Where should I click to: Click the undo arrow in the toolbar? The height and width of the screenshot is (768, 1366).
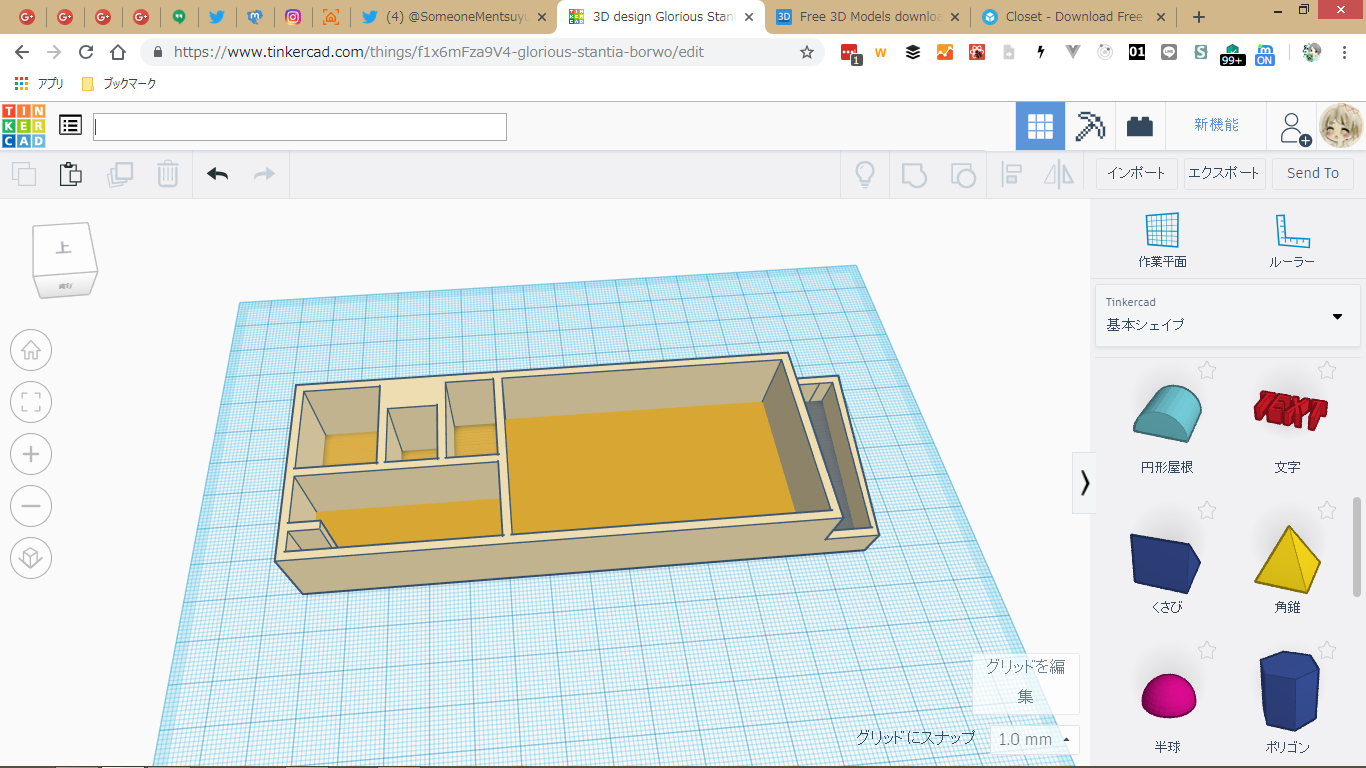pyautogui.click(x=218, y=174)
